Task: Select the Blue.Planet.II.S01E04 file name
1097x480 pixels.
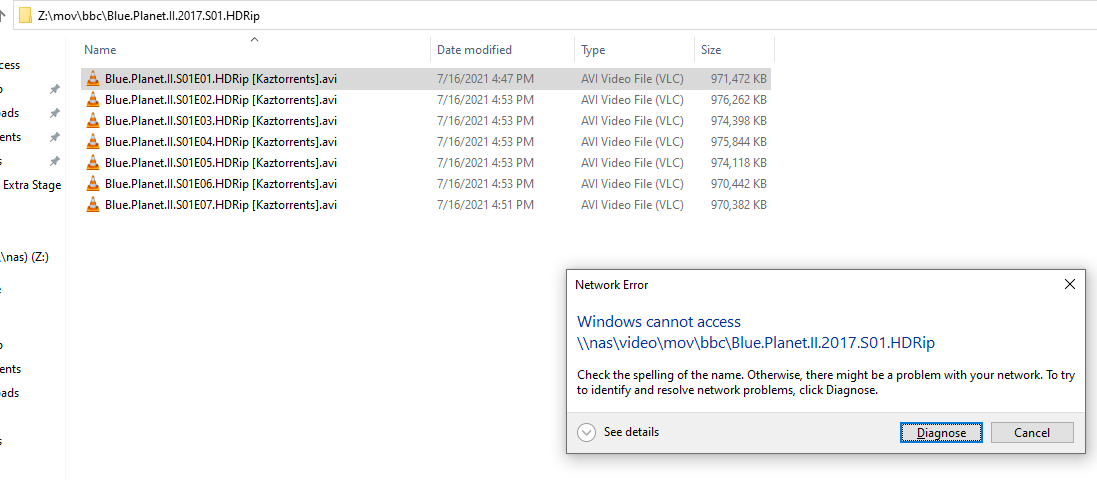Action: [220, 142]
